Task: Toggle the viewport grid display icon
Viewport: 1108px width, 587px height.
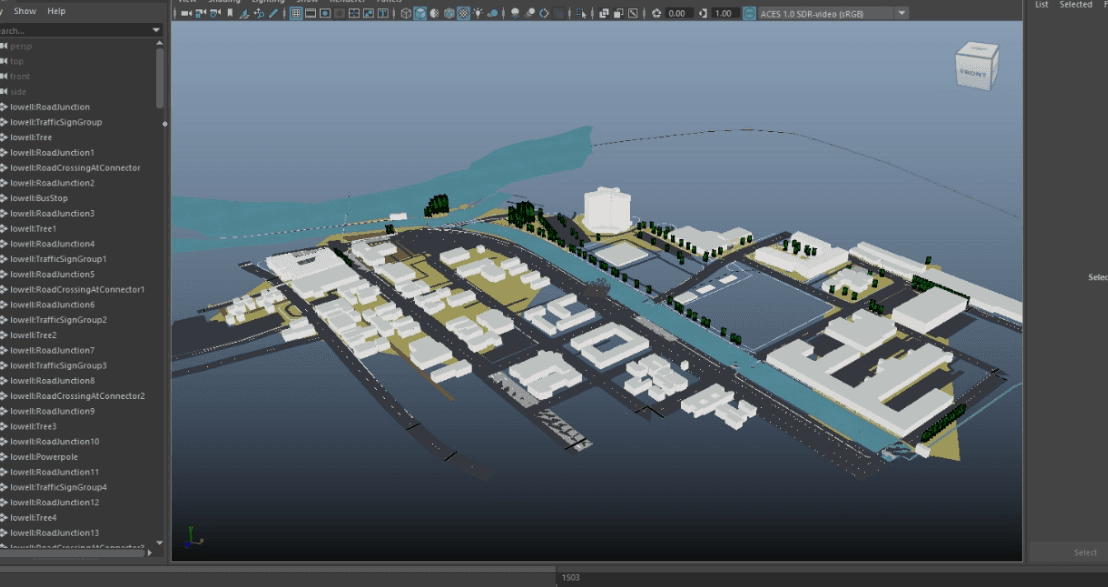Action: click(296, 12)
